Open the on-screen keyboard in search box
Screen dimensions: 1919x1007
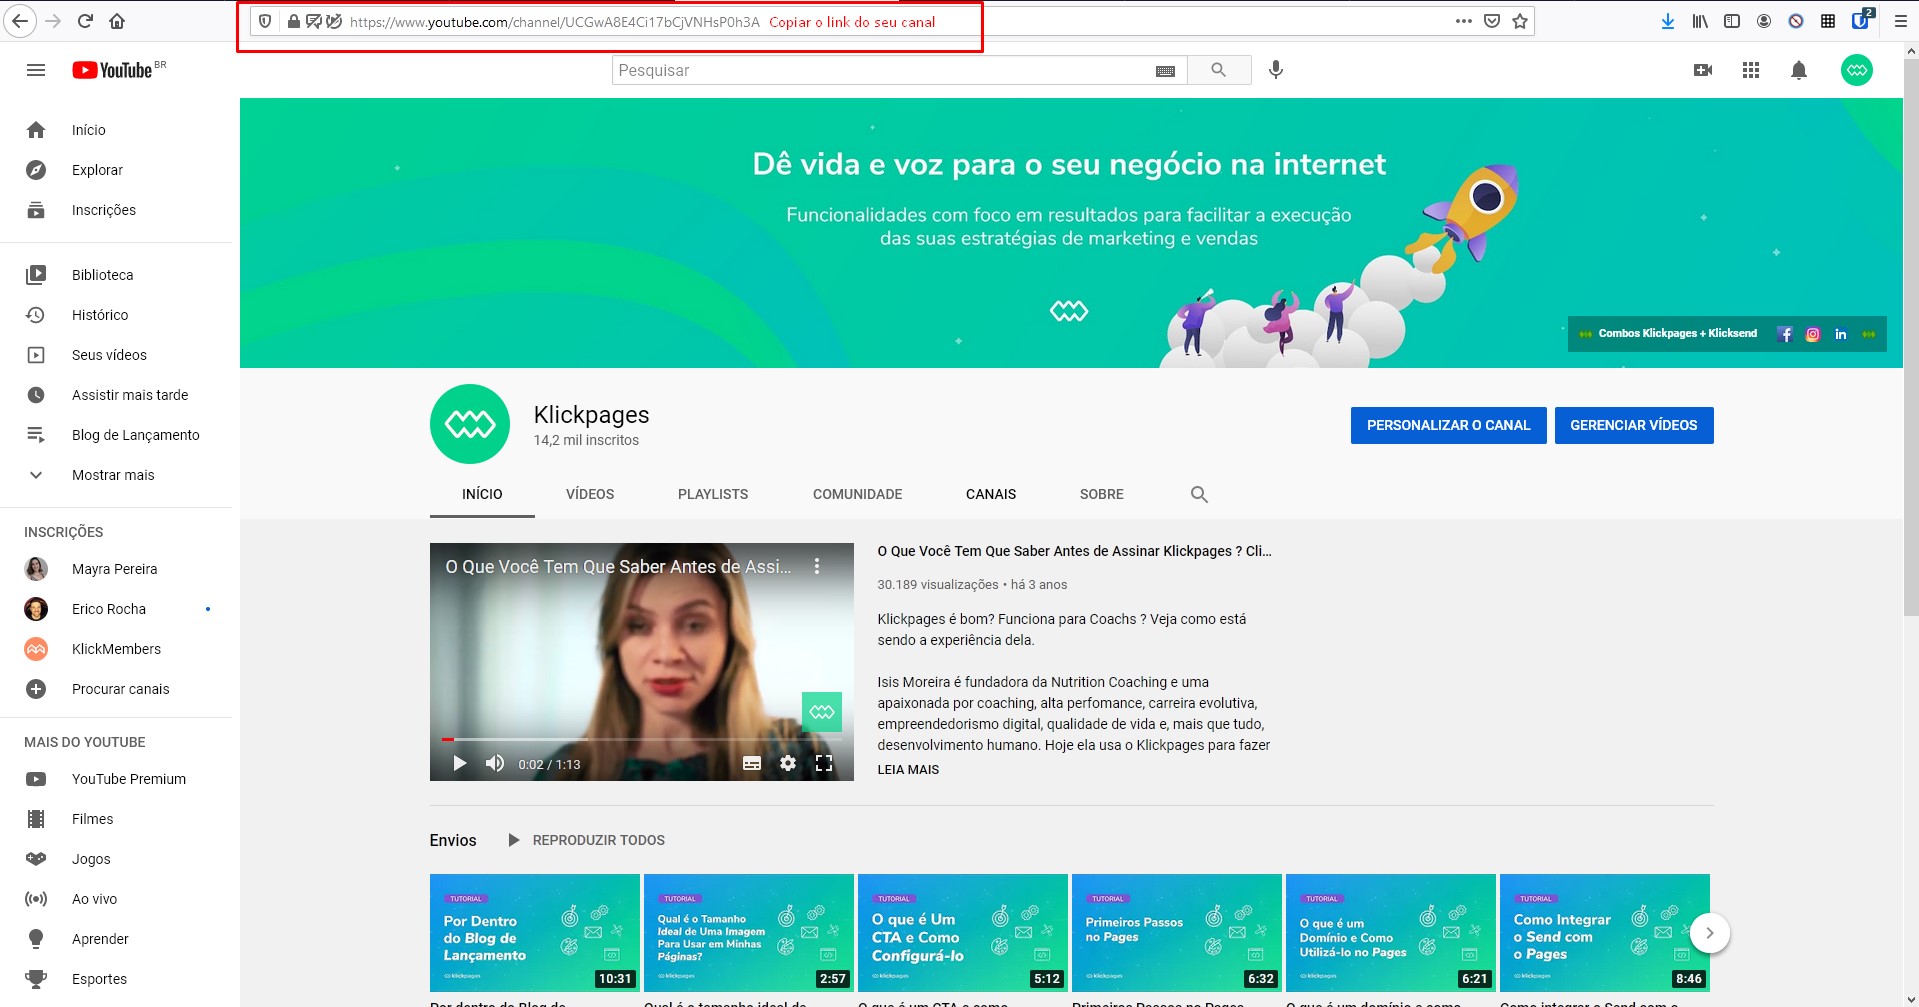pyautogui.click(x=1165, y=71)
